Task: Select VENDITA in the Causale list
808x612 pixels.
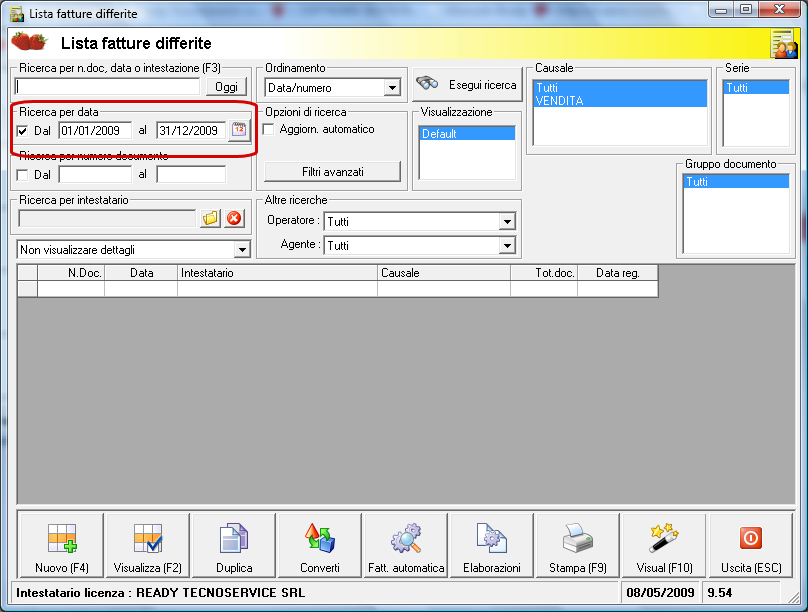Action: [x=620, y=100]
